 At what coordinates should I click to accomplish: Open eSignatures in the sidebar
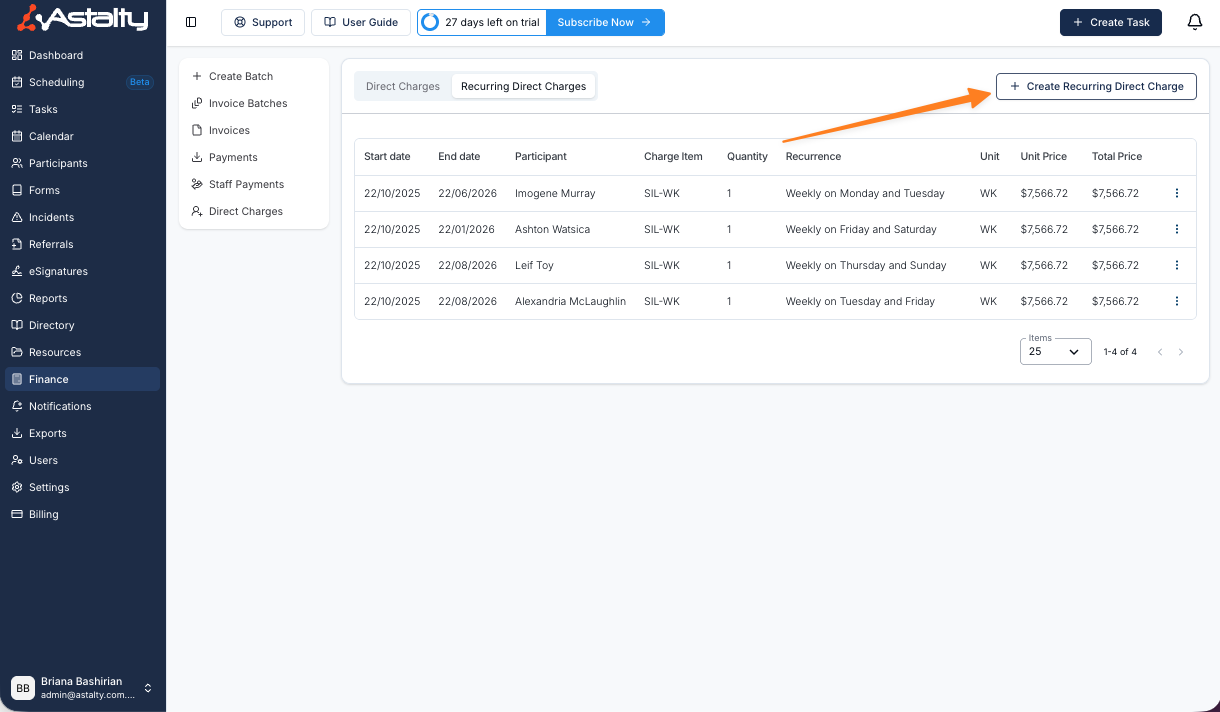click(58, 271)
